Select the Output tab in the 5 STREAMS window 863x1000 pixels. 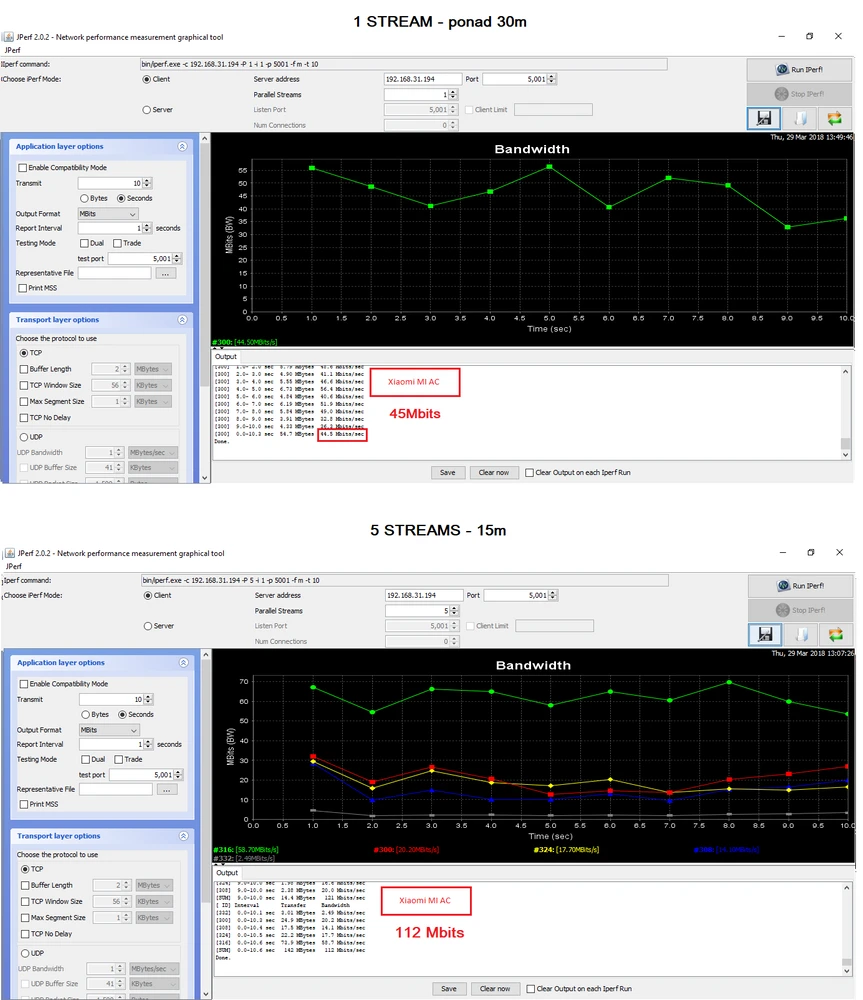click(x=227, y=873)
